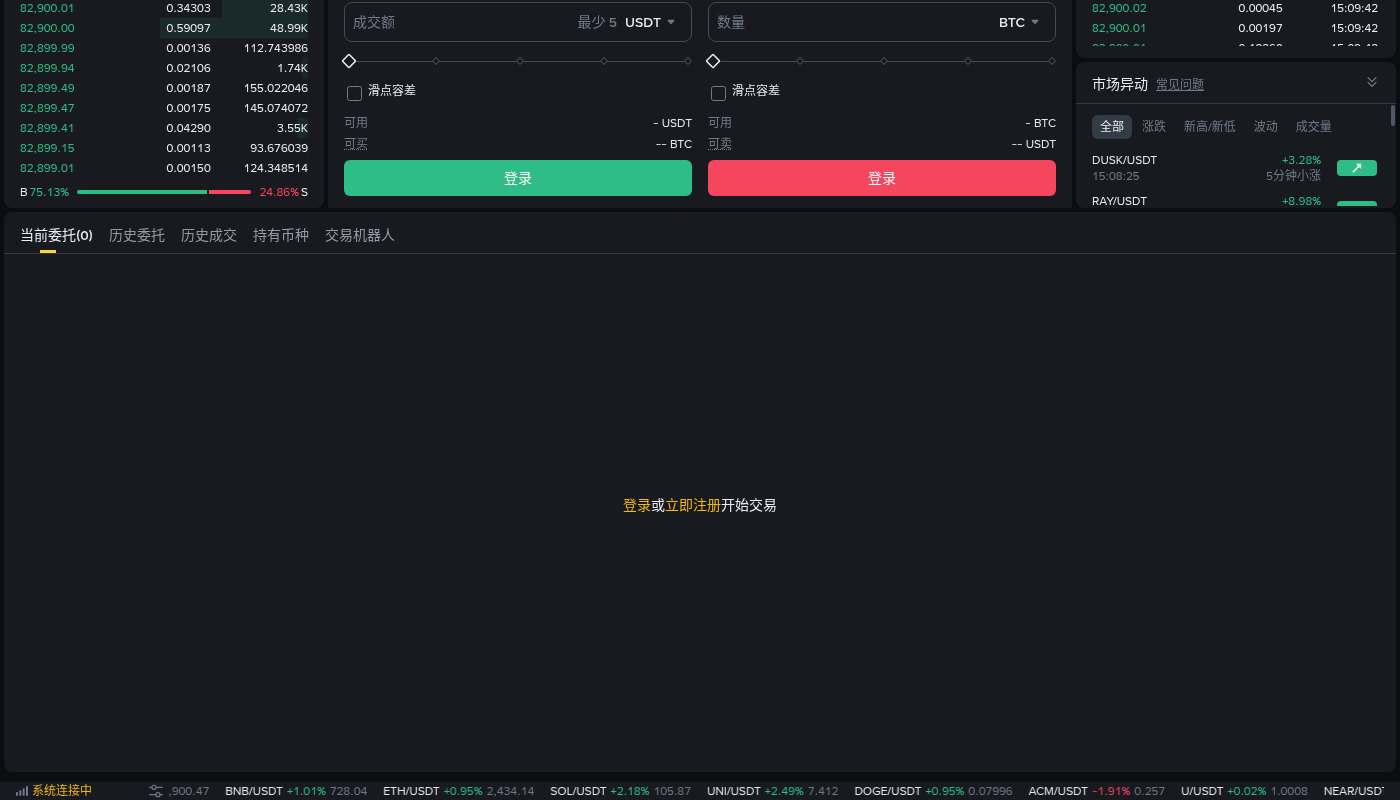Image resolution: width=1400 pixels, height=800 pixels.
Task: Select the 82,900.00 order book price
Action: 47,28
